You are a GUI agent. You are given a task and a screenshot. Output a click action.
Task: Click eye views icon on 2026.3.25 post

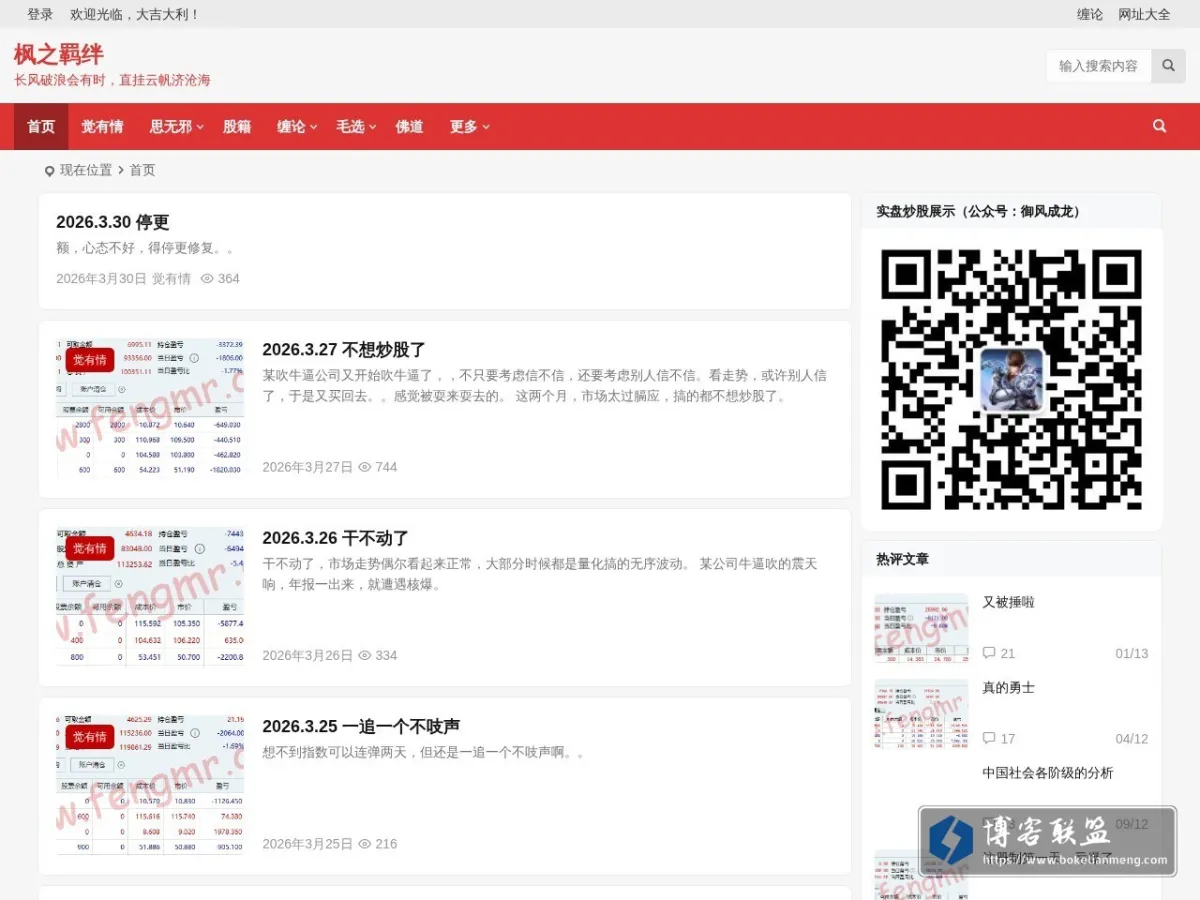pyautogui.click(x=365, y=844)
